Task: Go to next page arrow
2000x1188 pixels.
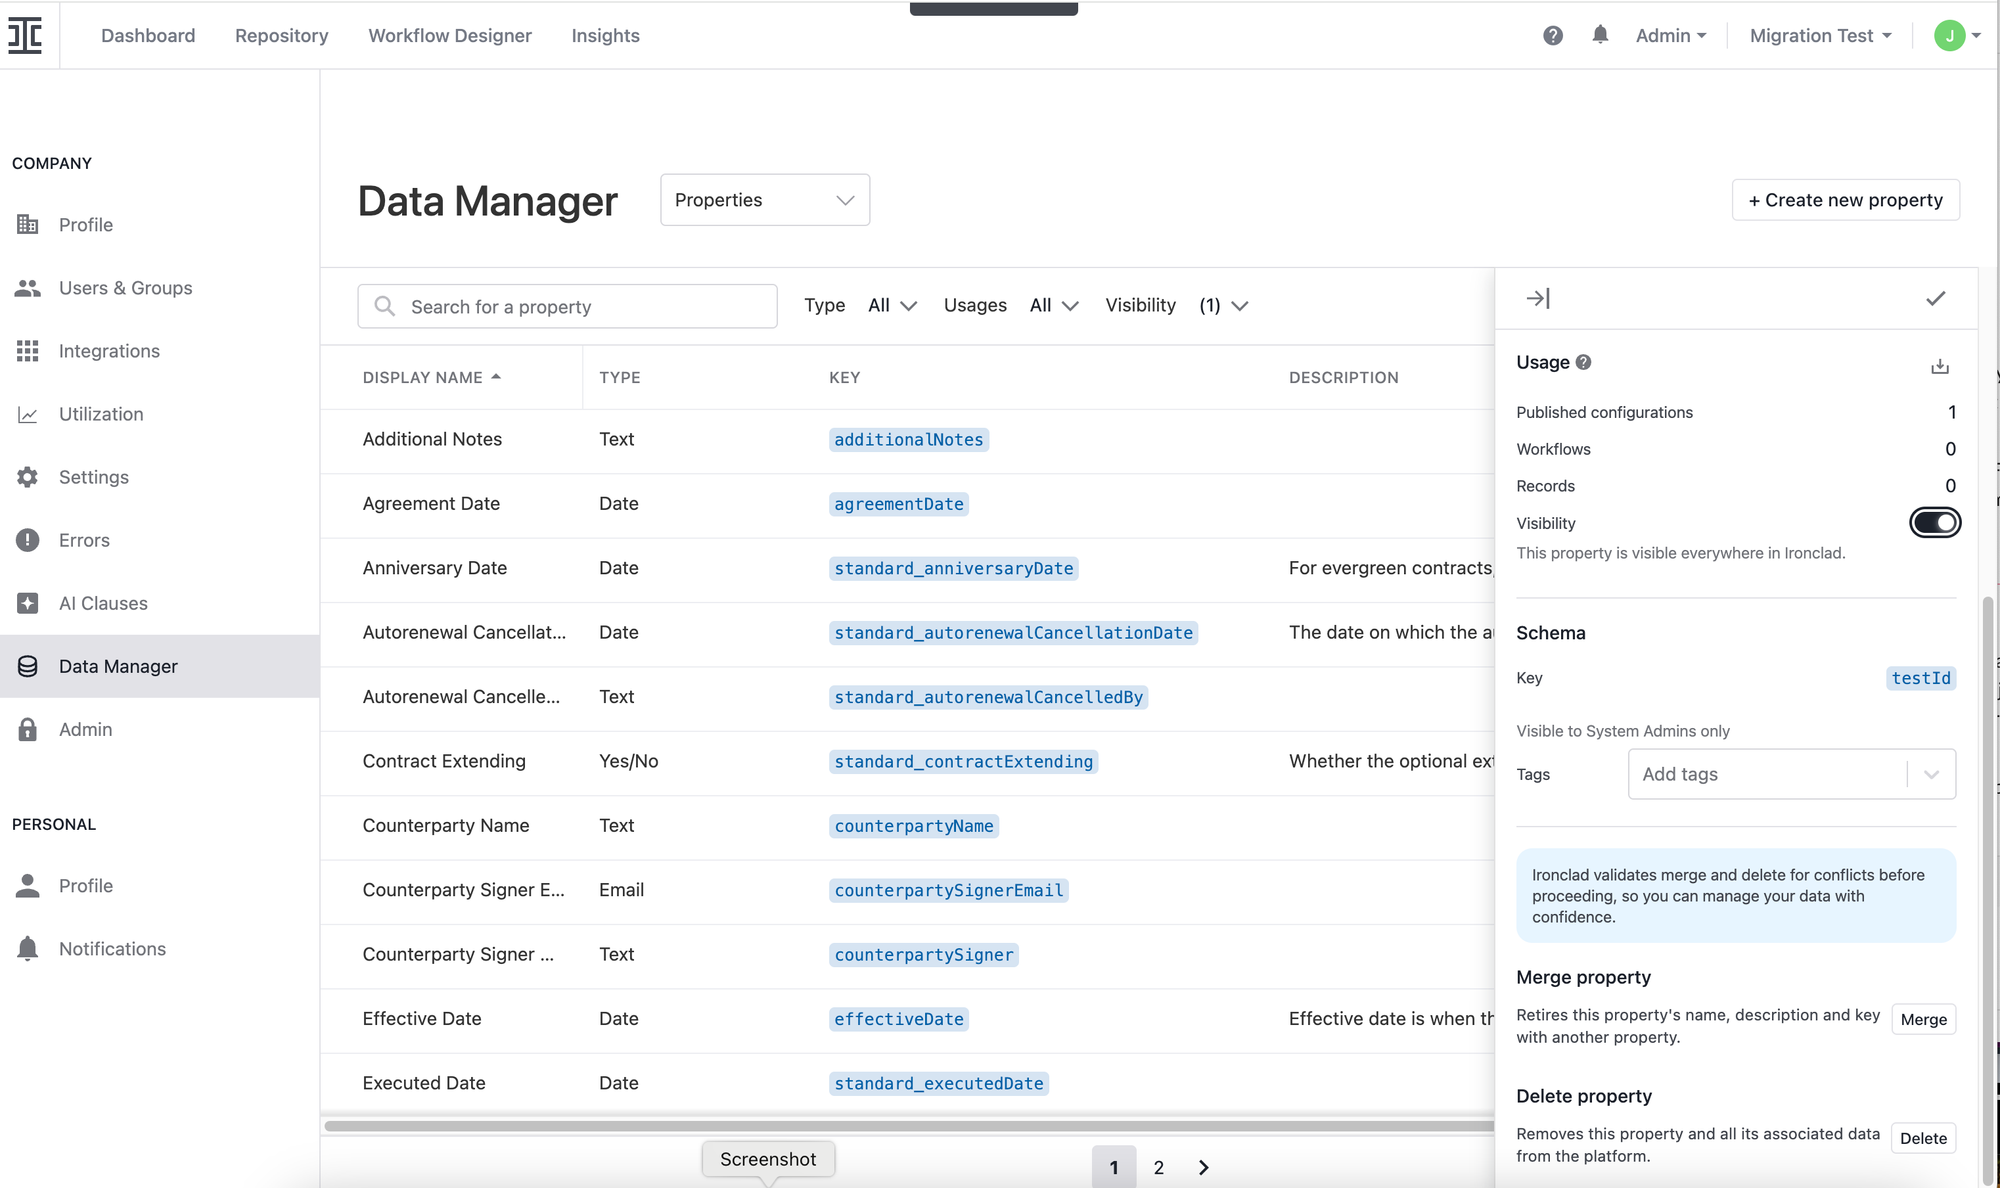Action: click(x=1204, y=1167)
